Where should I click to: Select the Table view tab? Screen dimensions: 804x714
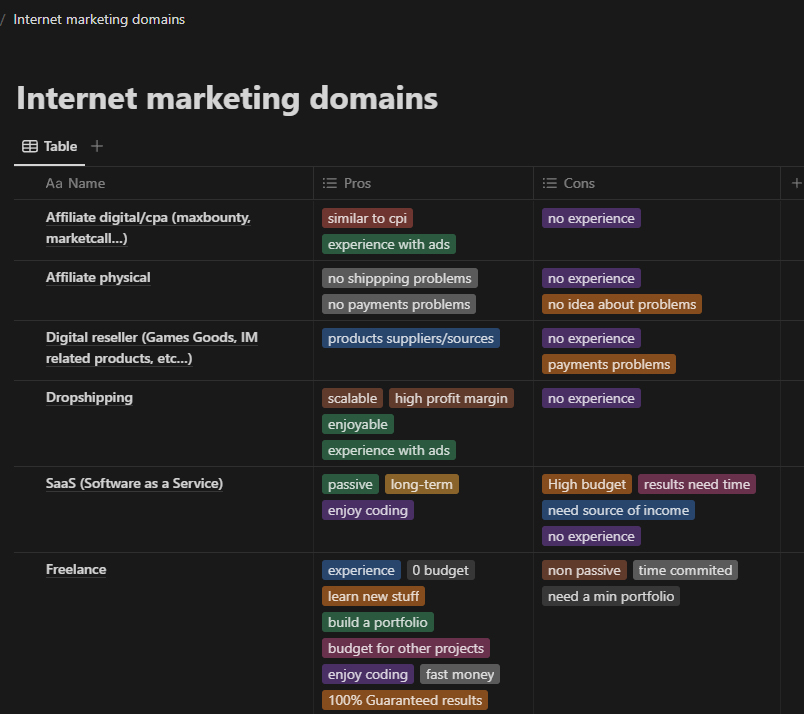pos(49,146)
